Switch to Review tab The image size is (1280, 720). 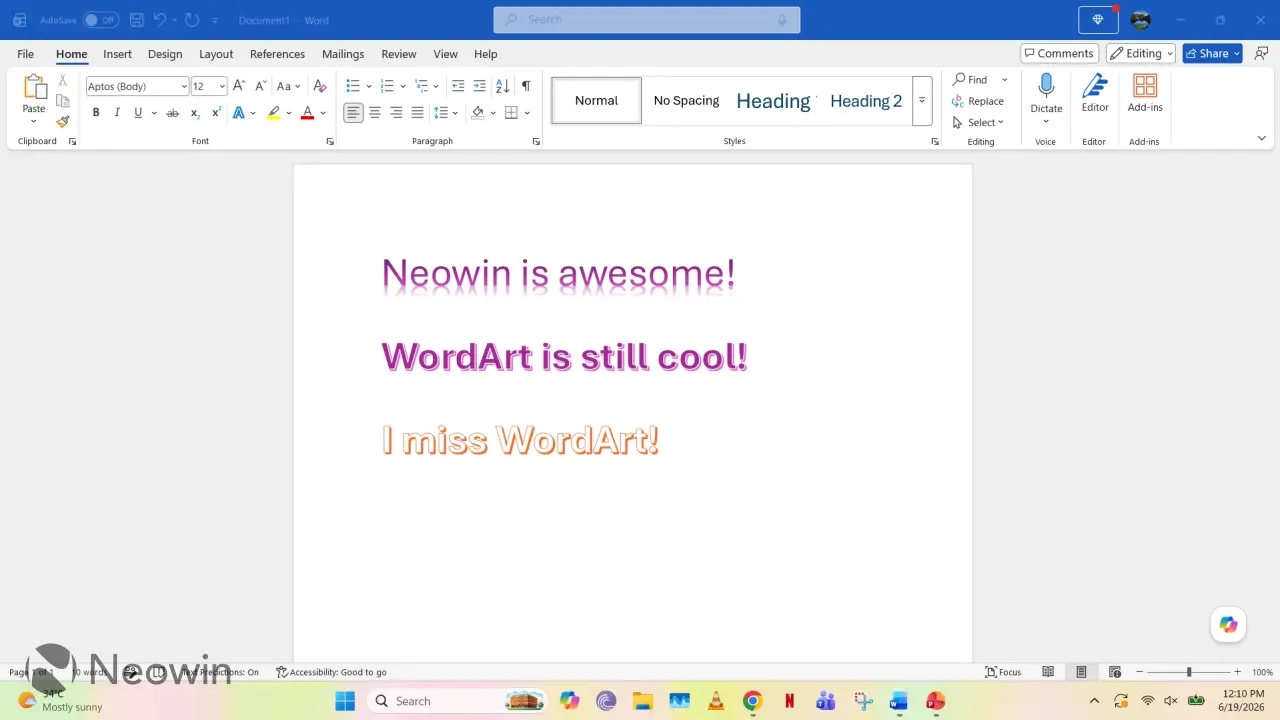[x=398, y=54]
